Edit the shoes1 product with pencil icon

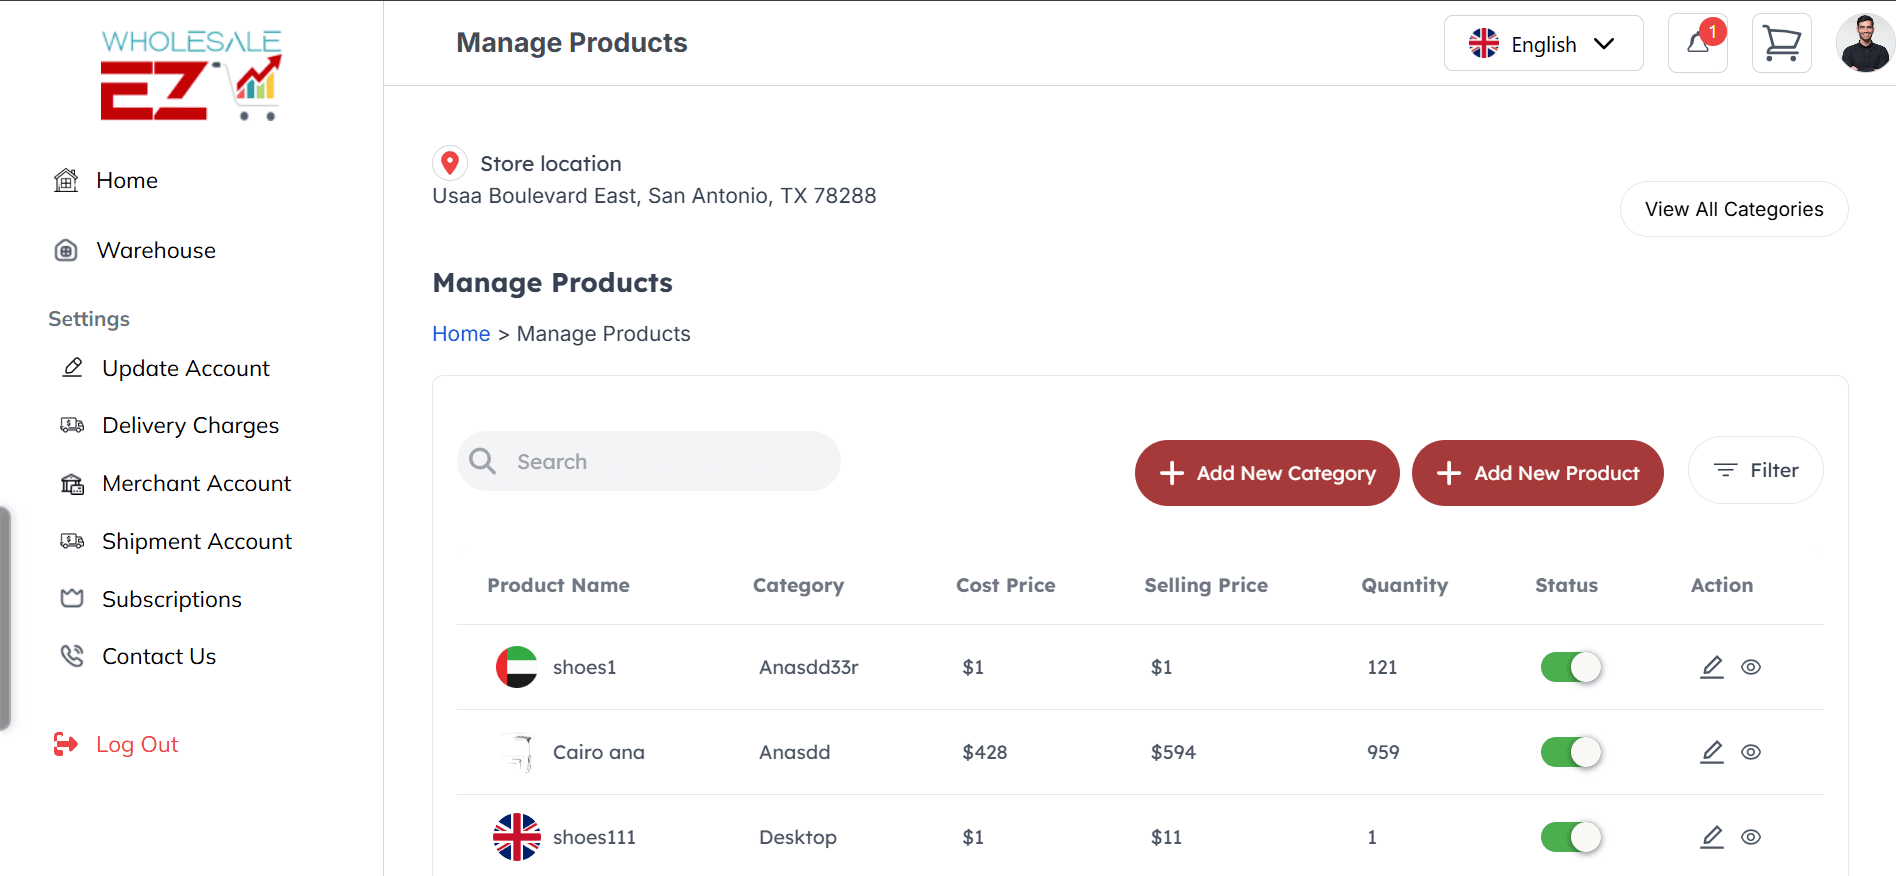click(x=1712, y=667)
